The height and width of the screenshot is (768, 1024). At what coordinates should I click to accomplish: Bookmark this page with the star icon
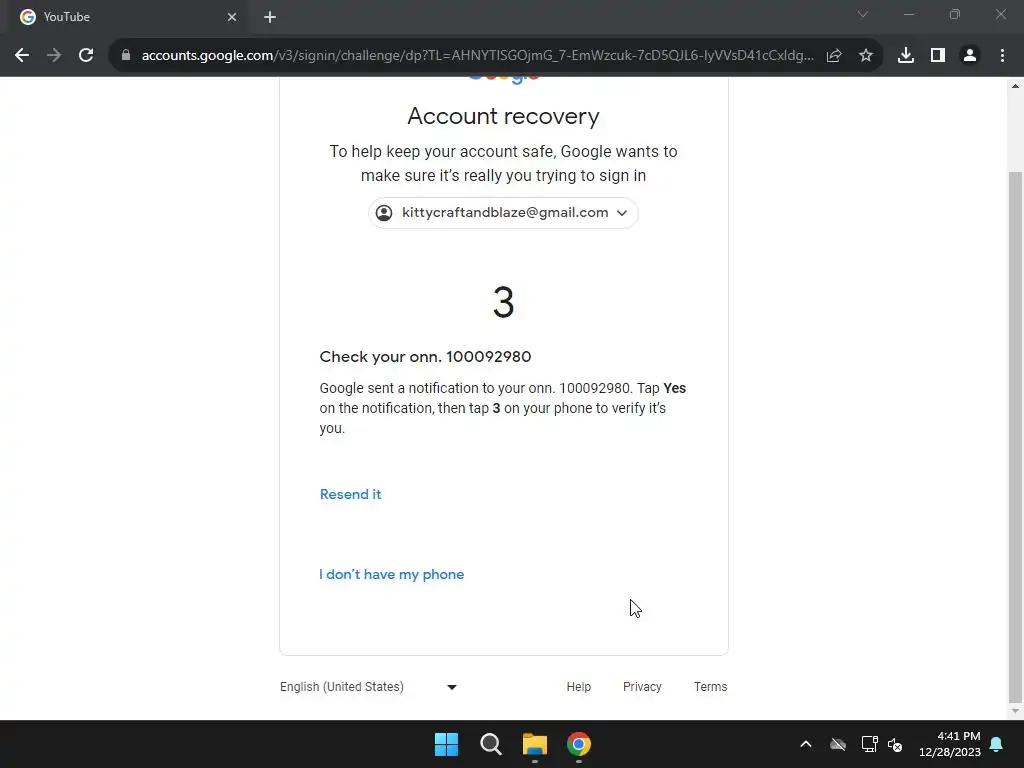[866, 56]
